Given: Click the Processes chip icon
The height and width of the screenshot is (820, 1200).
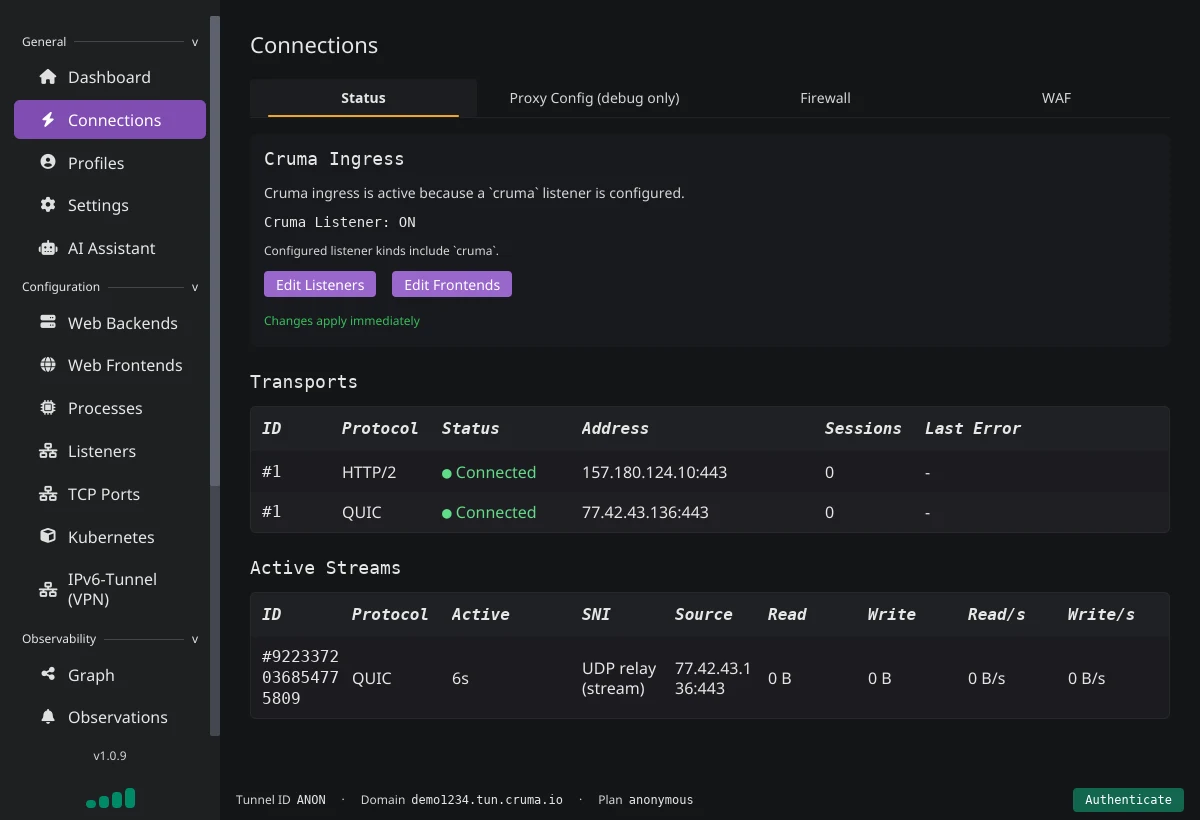Looking at the screenshot, I should (x=47, y=408).
